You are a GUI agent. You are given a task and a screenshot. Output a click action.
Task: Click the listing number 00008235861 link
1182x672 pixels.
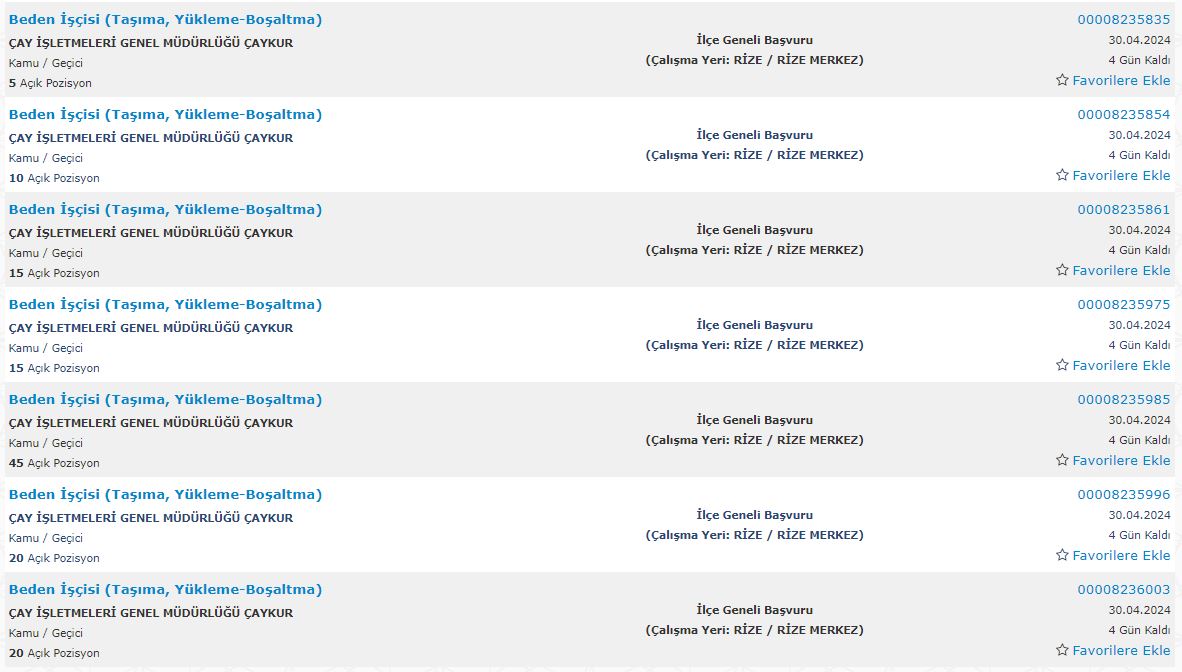(x=1123, y=210)
